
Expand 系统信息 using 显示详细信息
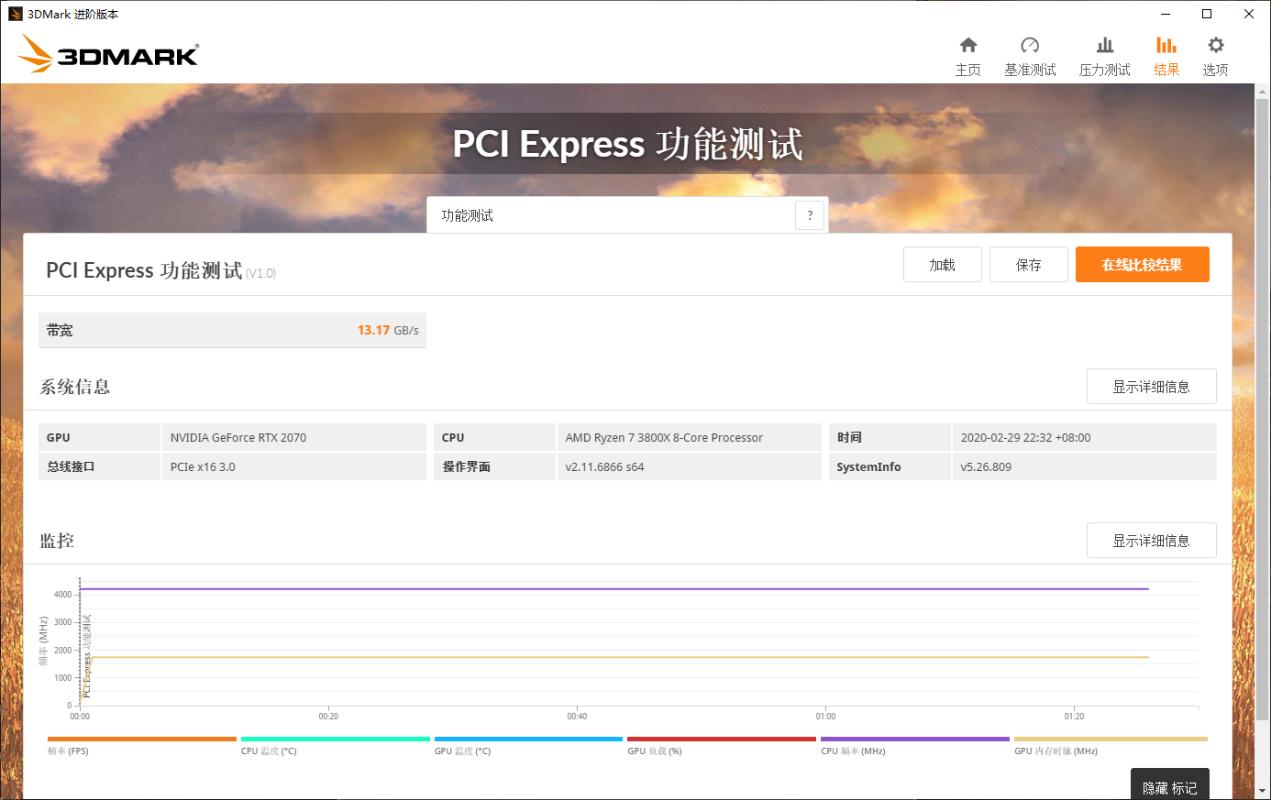tap(1151, 386)
